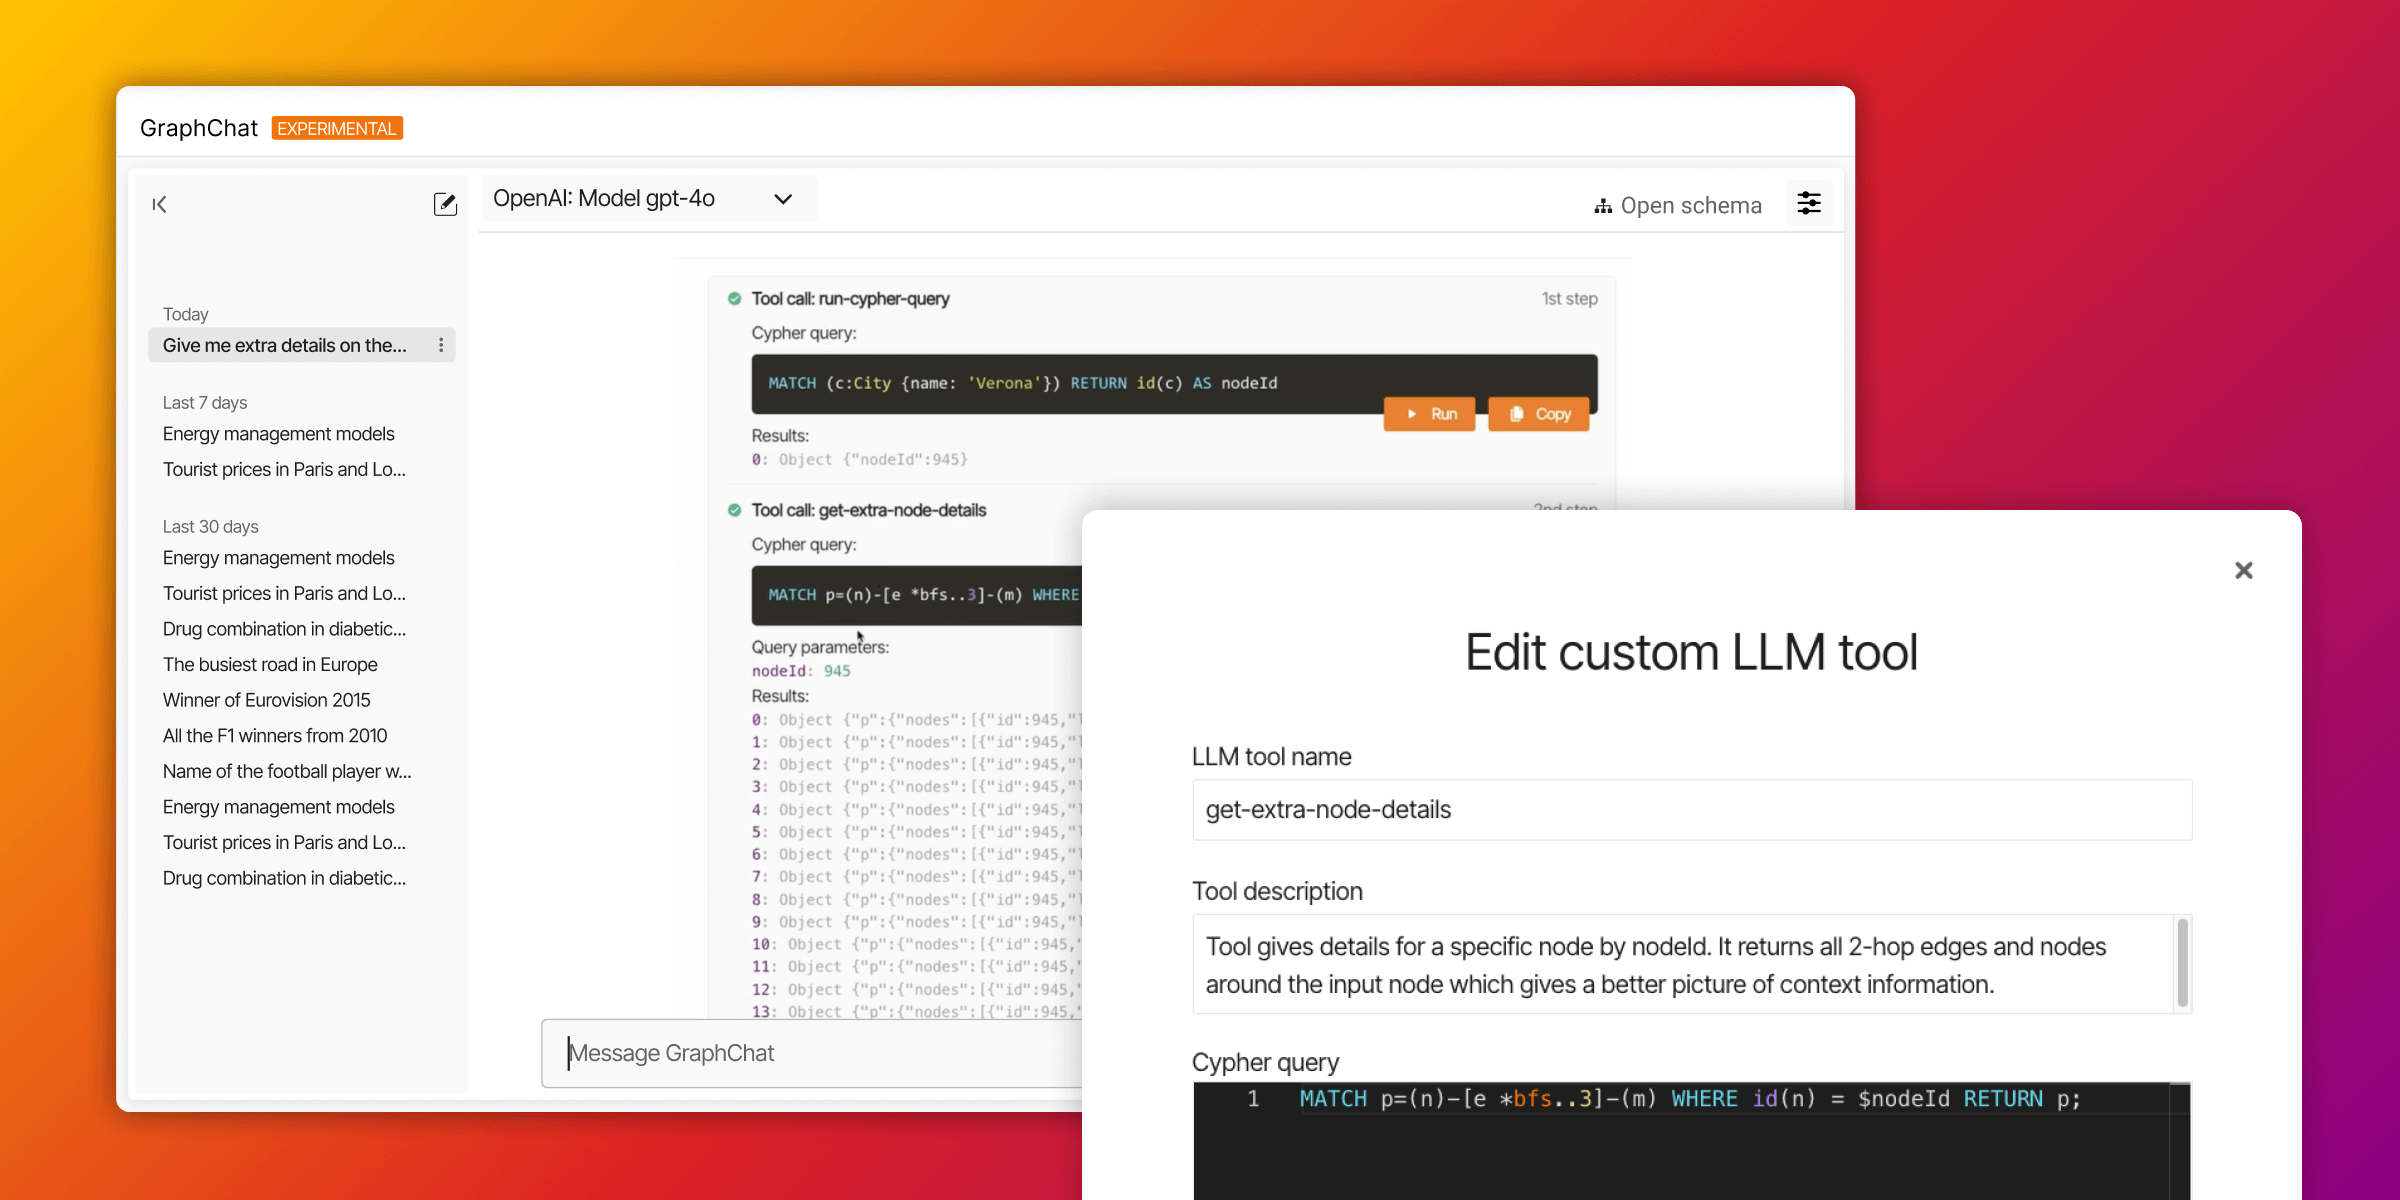Open the schema graph icon
This screenshot has width=2400, height=1200.
click(x=1602, y=205)
